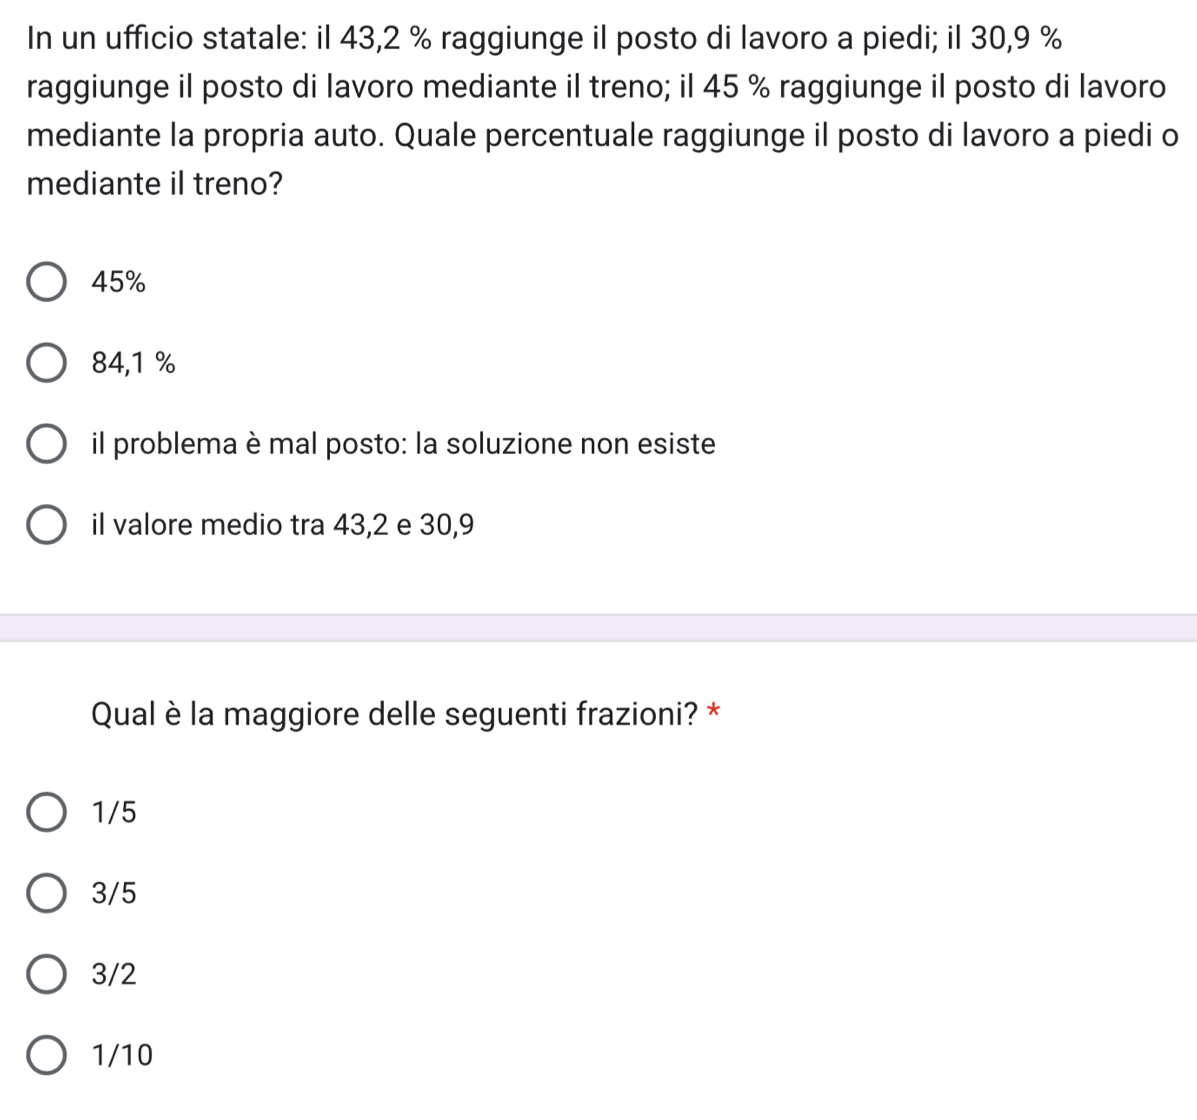The image size is (1197, 1120).
Task: Click the '84,1 %' answer label text
Action: (x=133, y=363)
